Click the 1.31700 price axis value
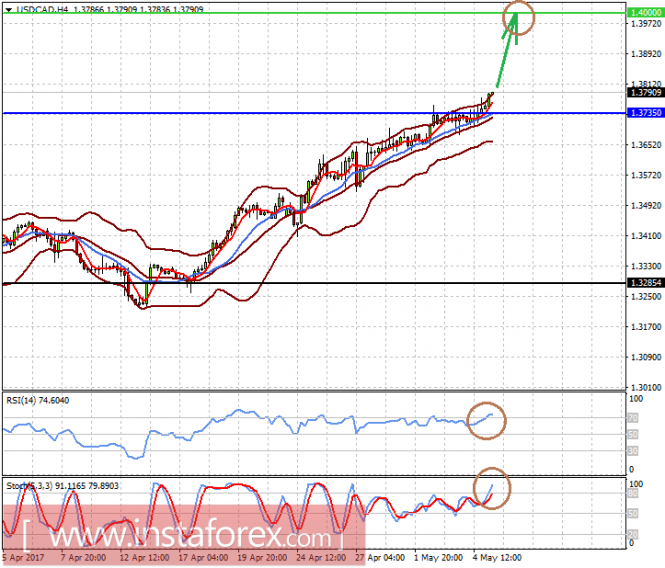This screenshot has width=665, height=568. point(646,327)
